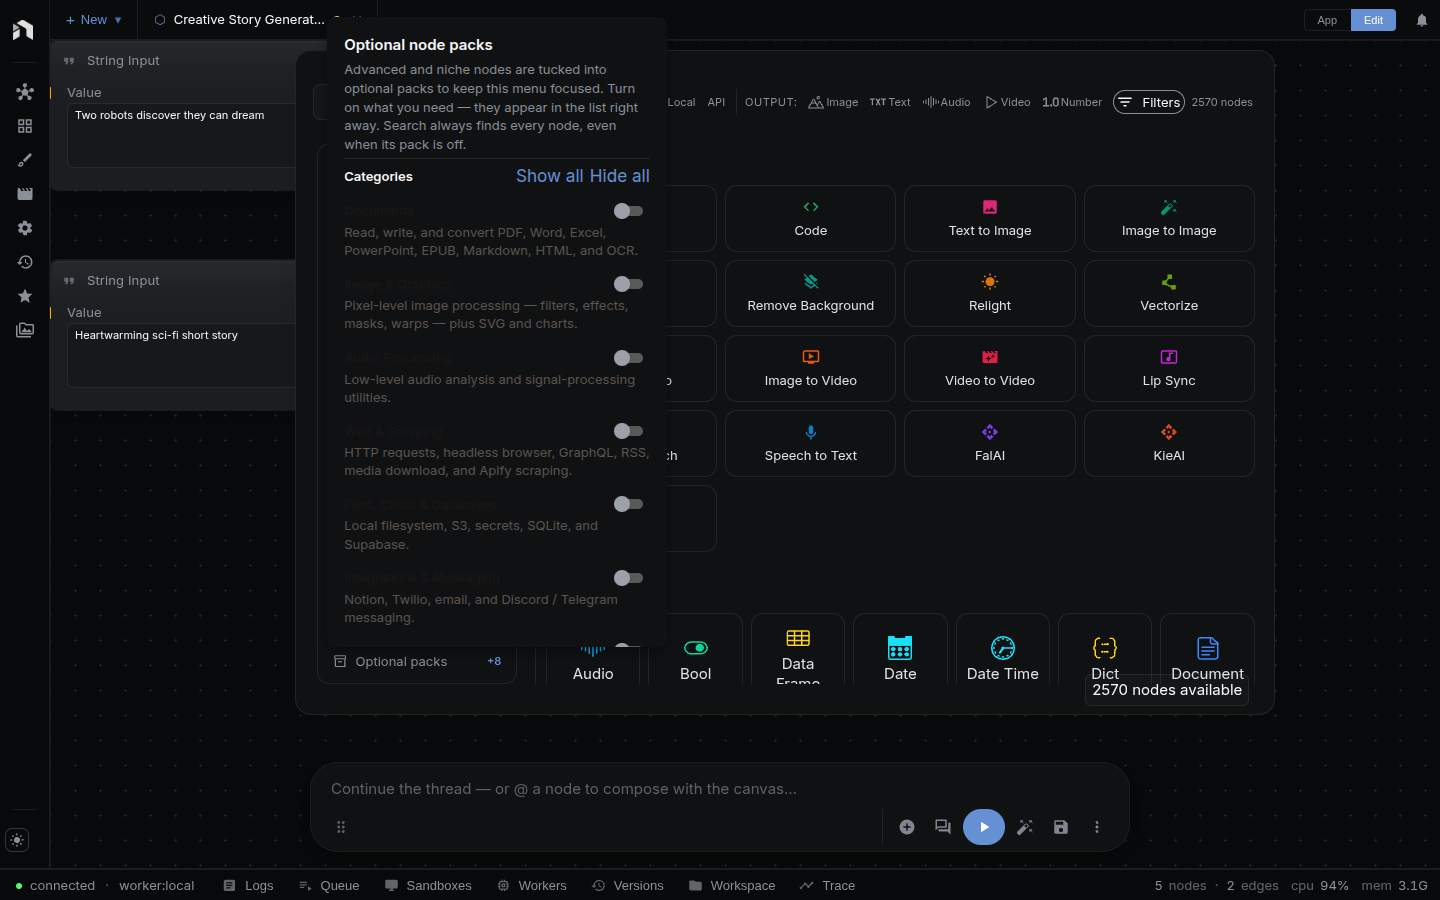This screenshot has height=900, width=1440.
Task: Add a Lip Sync node
Action: point(1169,368)
